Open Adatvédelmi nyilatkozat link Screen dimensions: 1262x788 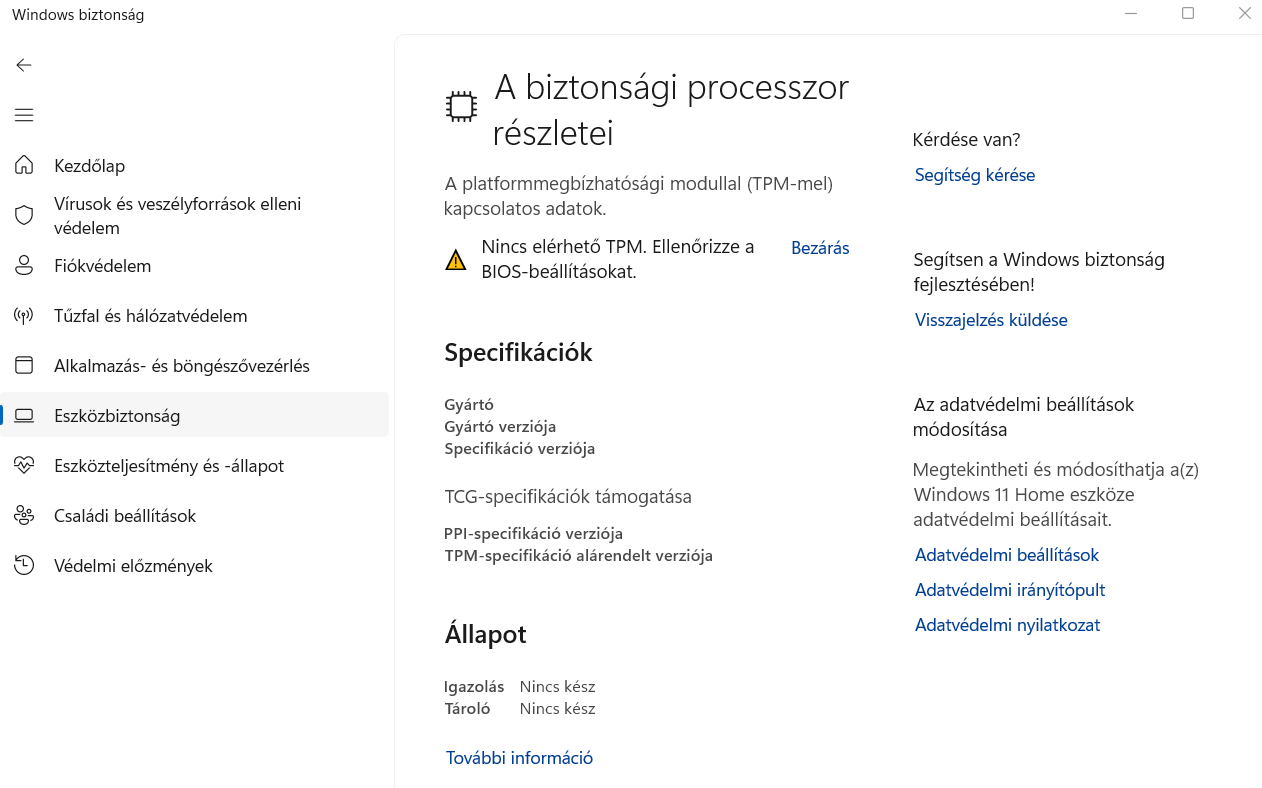coord(1007,625)
